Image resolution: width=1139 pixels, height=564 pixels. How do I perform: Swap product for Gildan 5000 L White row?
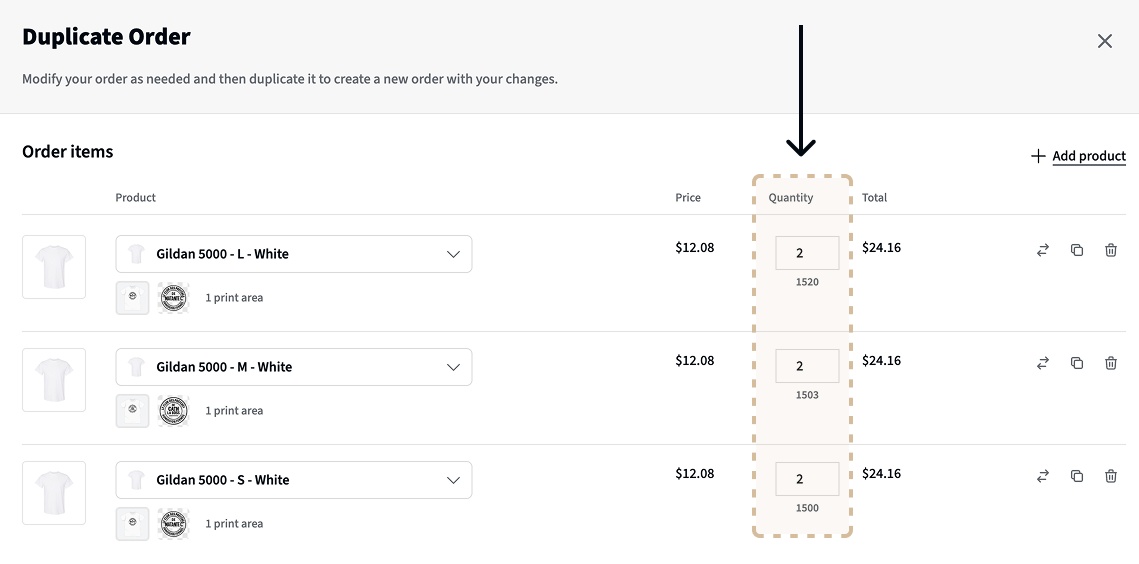(x=1043, y=250)
